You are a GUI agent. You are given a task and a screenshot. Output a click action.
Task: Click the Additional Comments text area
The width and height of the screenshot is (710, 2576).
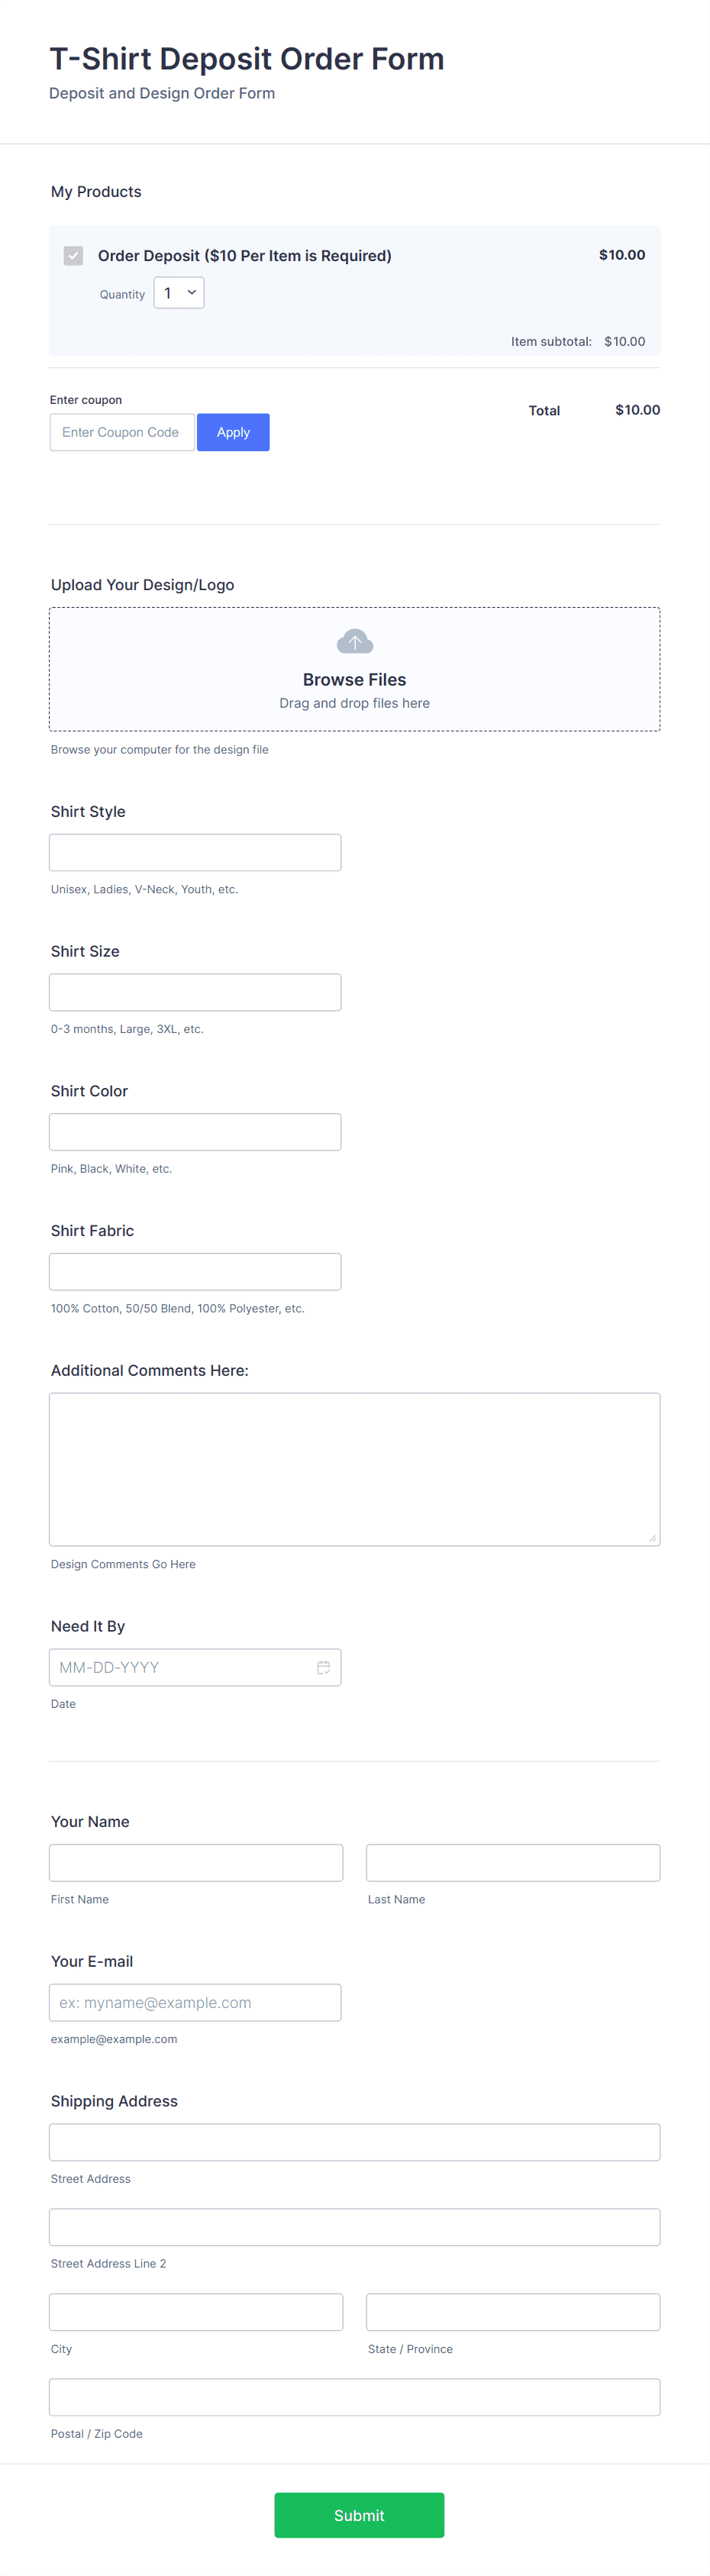tap(354, 1468)
